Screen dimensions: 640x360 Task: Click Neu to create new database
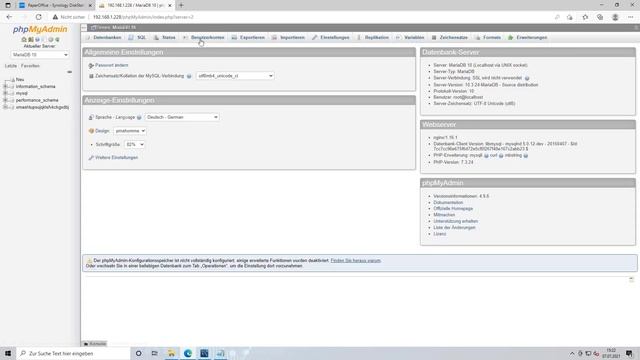tap(20, 80)
